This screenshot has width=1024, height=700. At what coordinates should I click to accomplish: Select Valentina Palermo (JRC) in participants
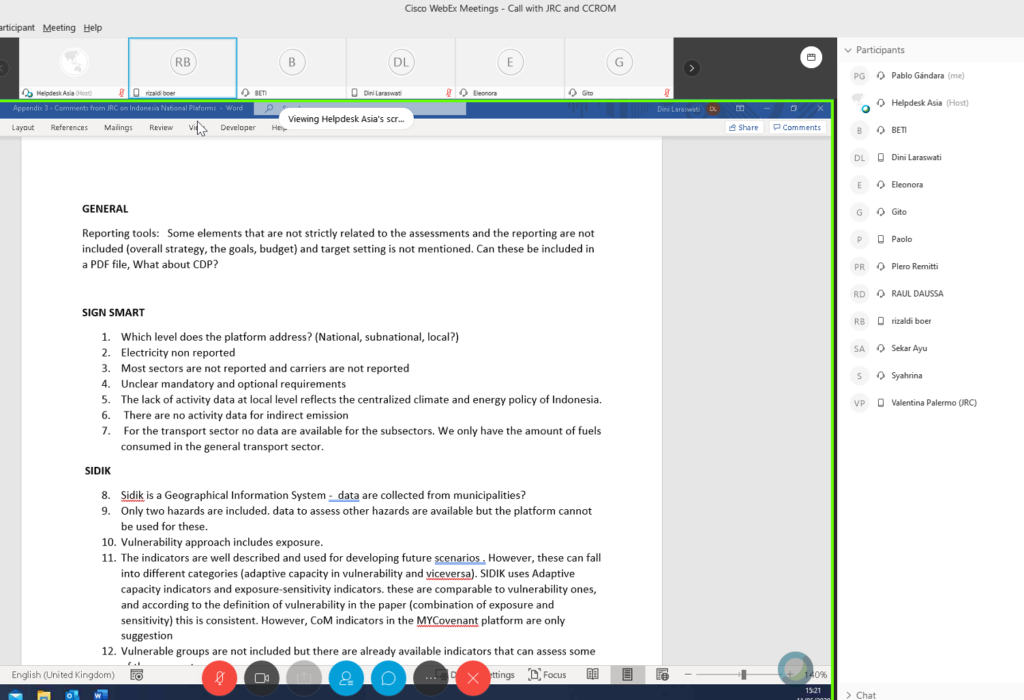(x=933, y=403)
